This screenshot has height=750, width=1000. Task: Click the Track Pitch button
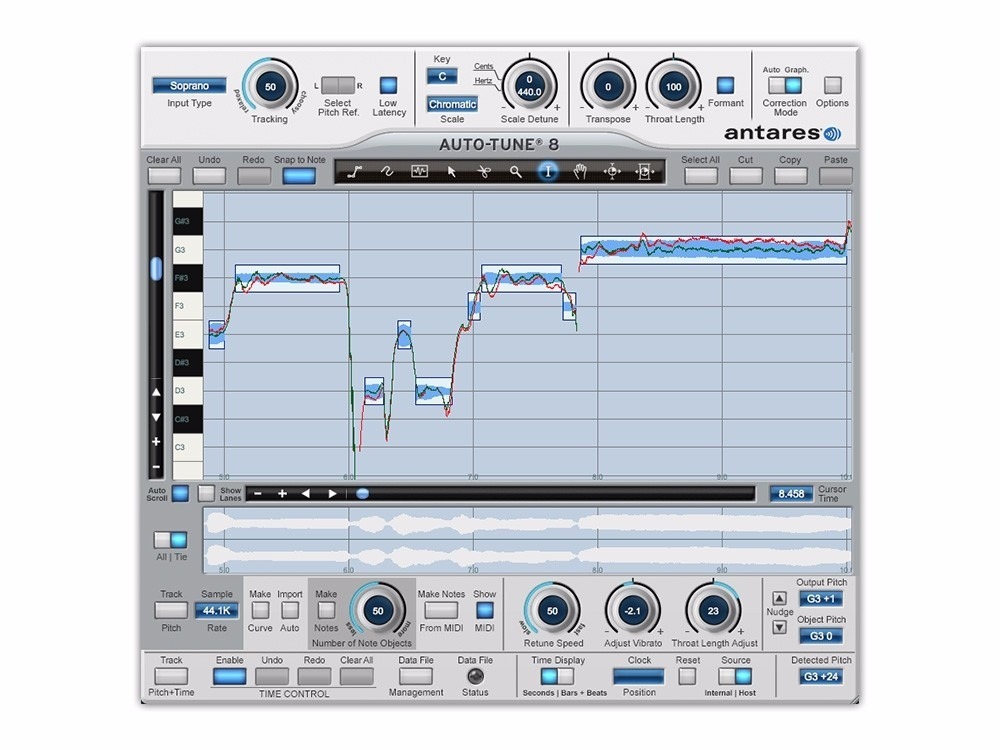click(x=171, y=611)
